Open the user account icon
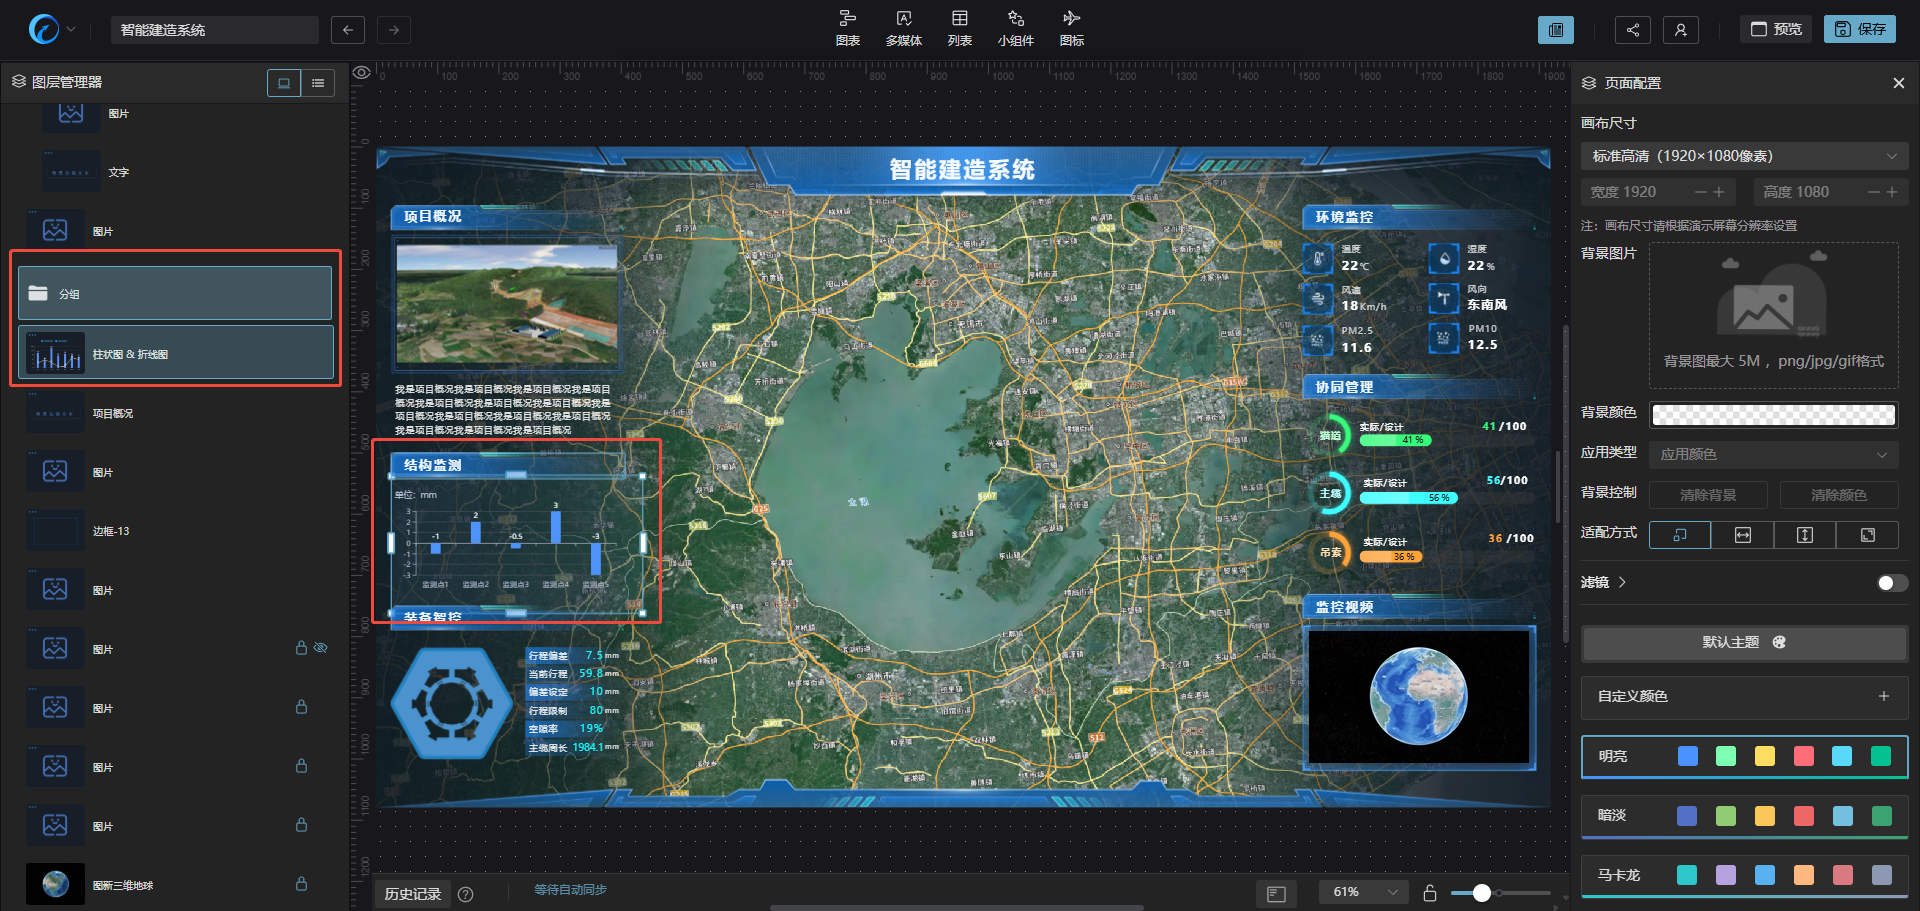 click(x=1680, y=30)
